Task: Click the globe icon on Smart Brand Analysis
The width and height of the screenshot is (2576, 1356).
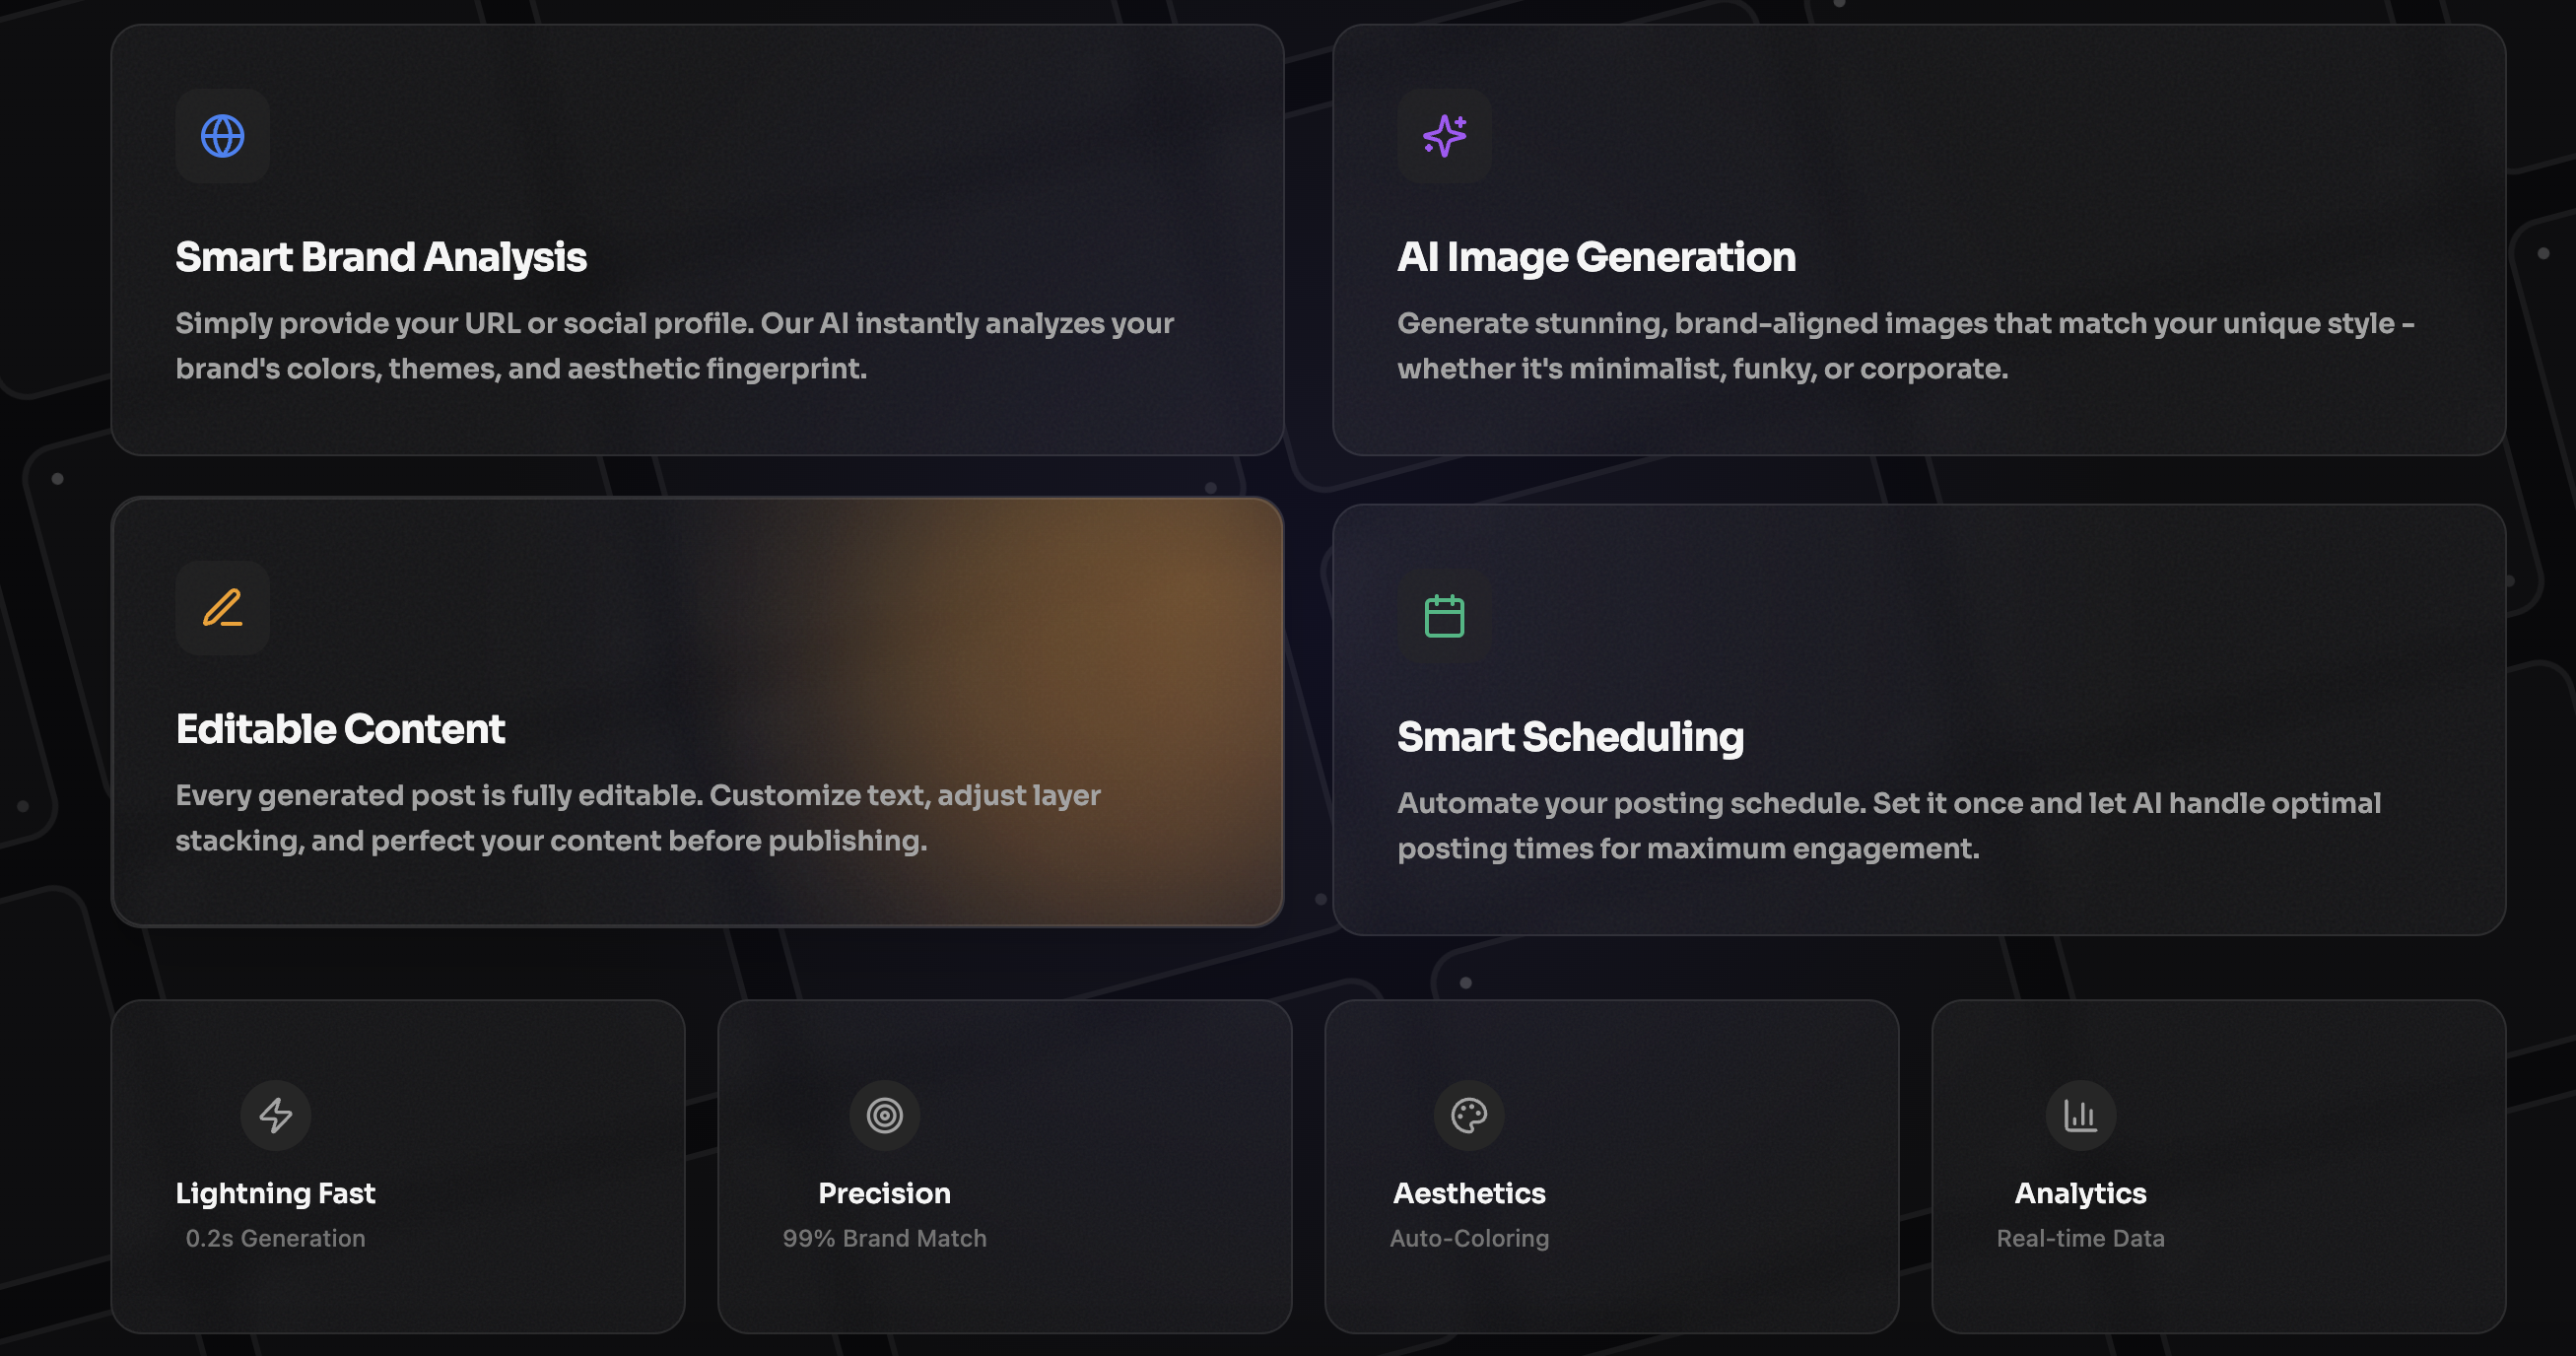Action: (222, 137)
